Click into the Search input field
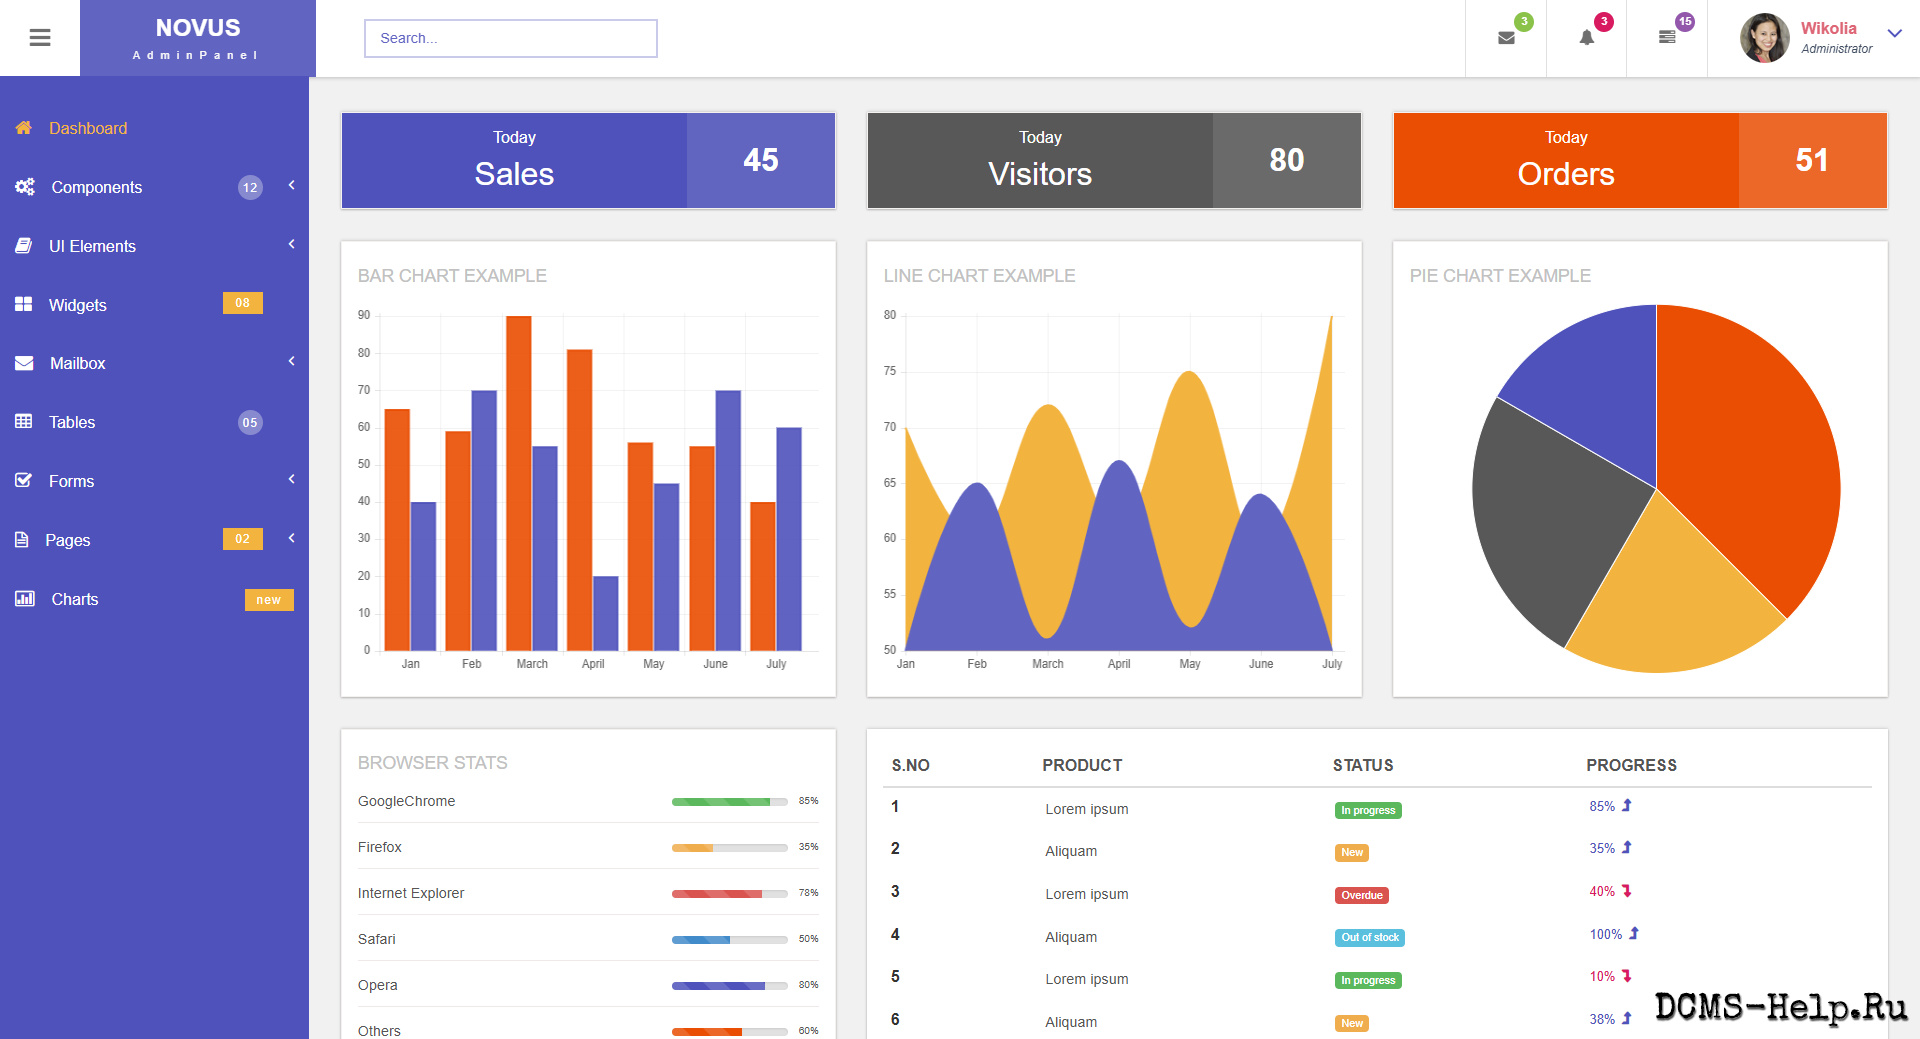 tap(510, 38)
